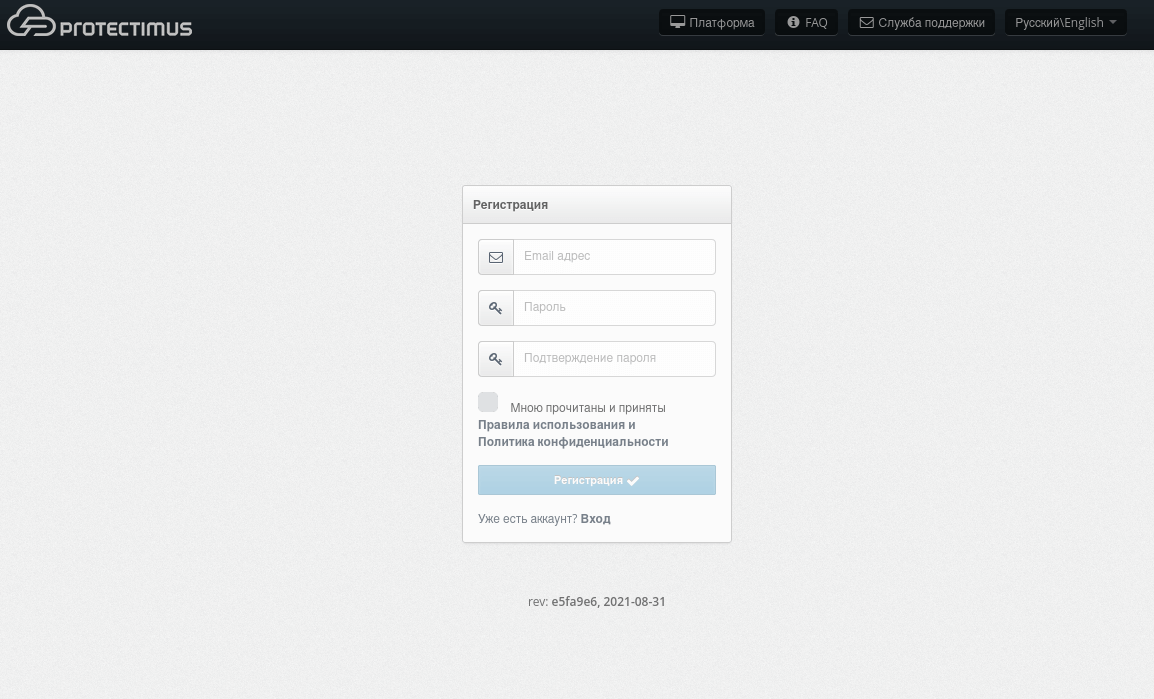Open Правила использования link

pyautogui.click(x=551, y=425)
